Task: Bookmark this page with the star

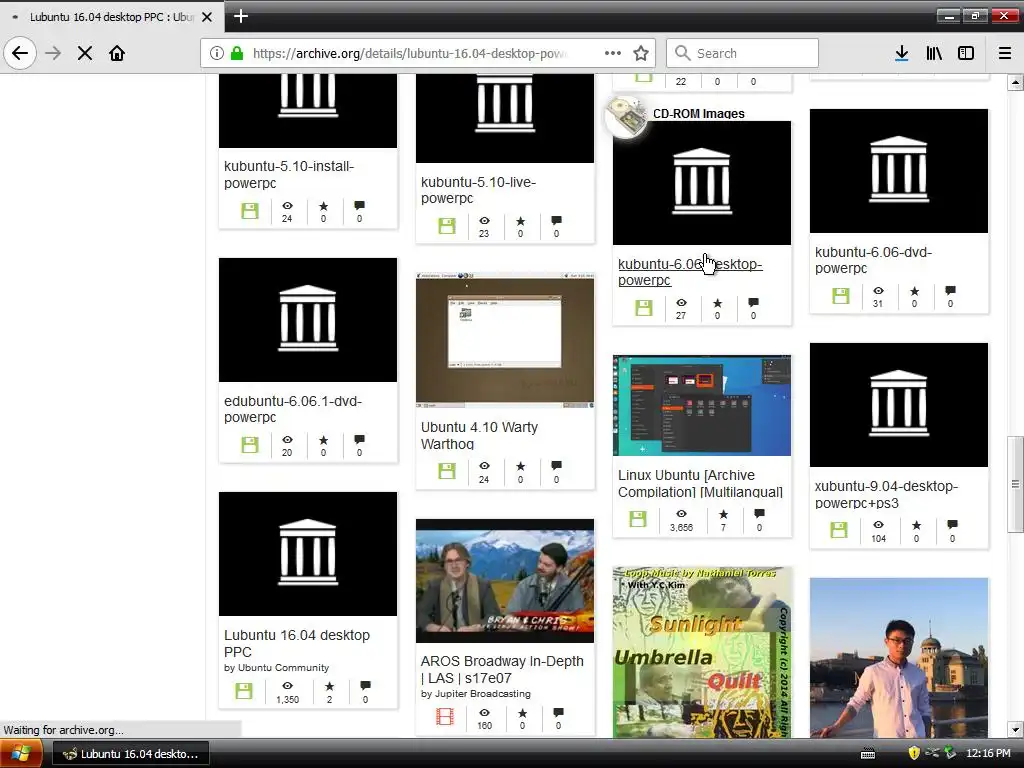Action: 641,54
